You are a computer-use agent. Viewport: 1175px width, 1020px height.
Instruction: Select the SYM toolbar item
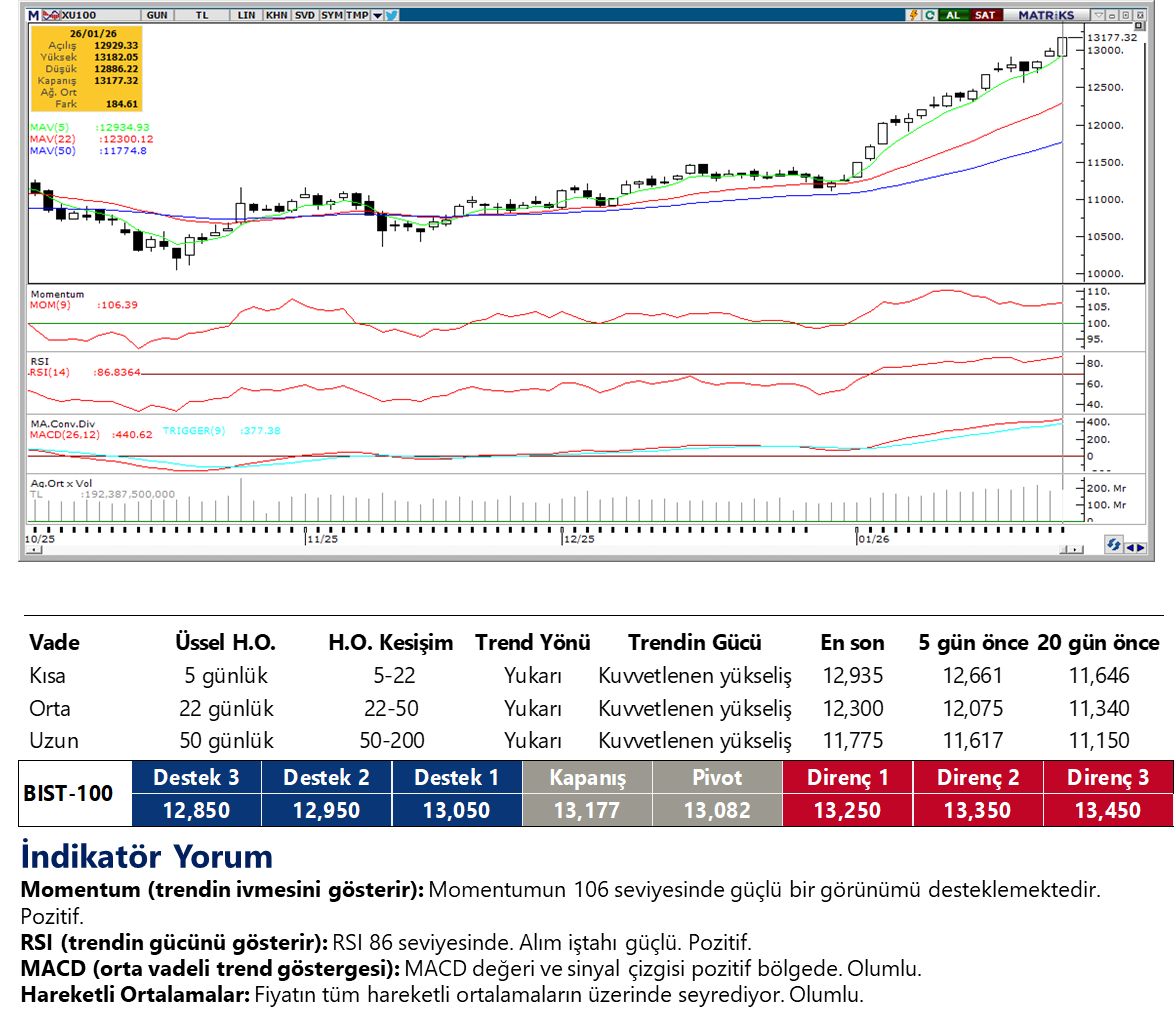pos(331,15)
